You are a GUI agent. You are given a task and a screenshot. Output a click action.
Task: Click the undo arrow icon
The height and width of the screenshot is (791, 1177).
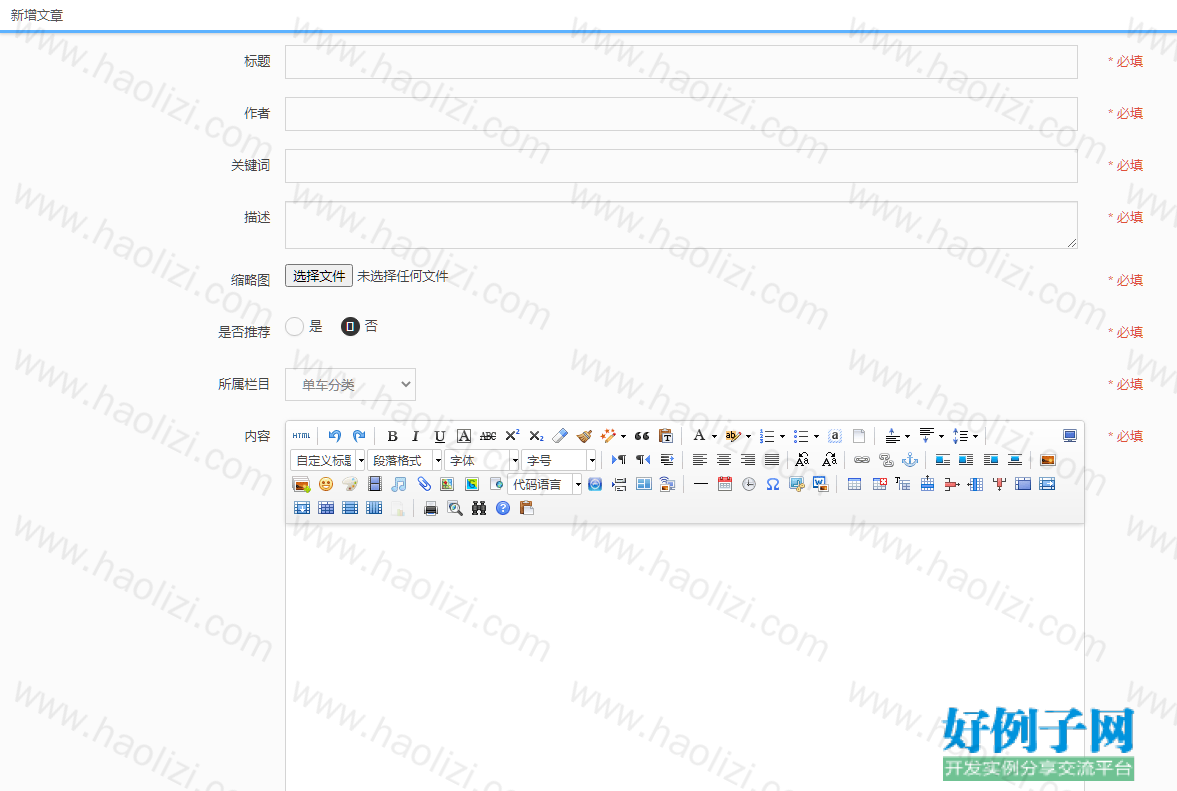click(335, 436)
